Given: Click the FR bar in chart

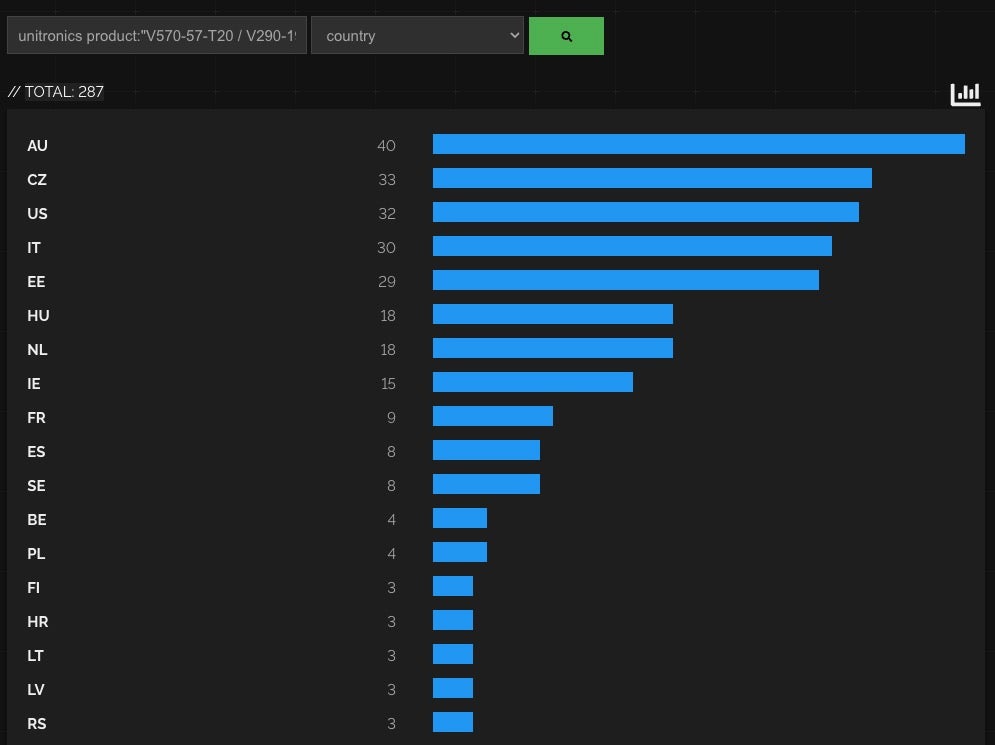Looking at the screenshot, I should (492, 417).
